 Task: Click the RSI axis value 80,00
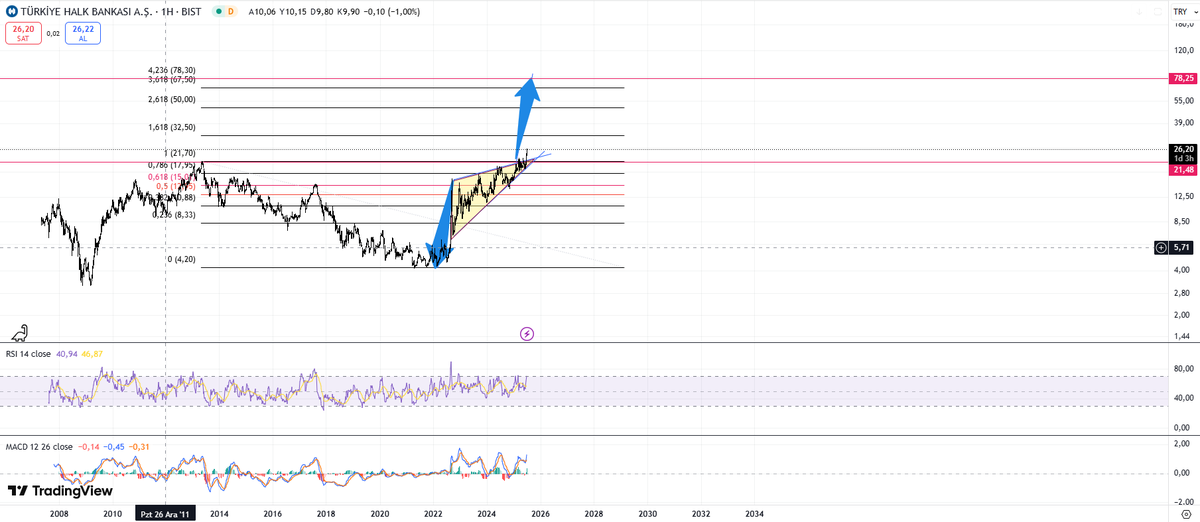[1182, 369]
